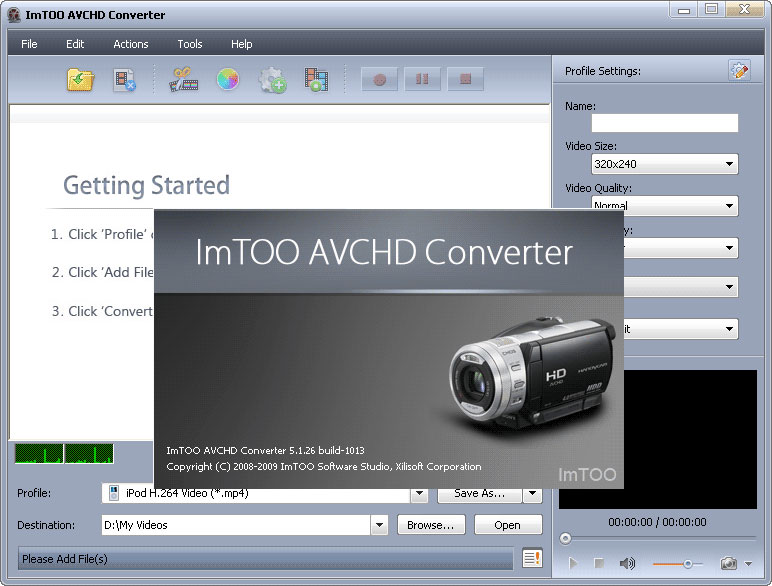Click the Remove file toolbar icon
This screenshot has width=772, height=586.
pyautogui.click(x=124, y=80)
